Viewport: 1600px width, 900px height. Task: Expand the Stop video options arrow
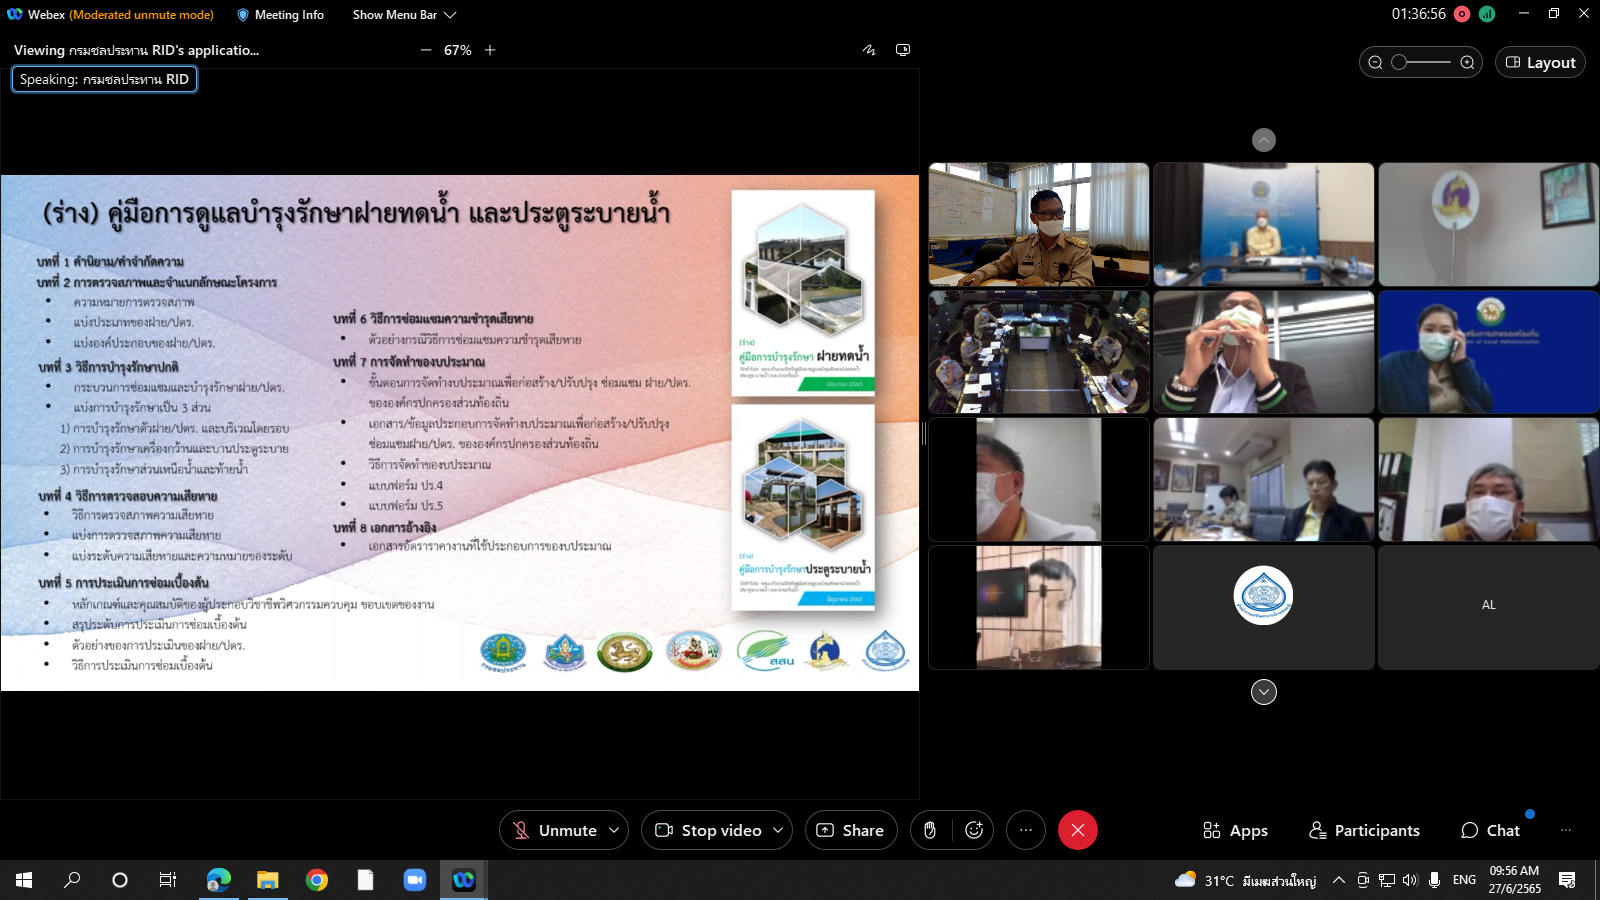tap(778, 830)
